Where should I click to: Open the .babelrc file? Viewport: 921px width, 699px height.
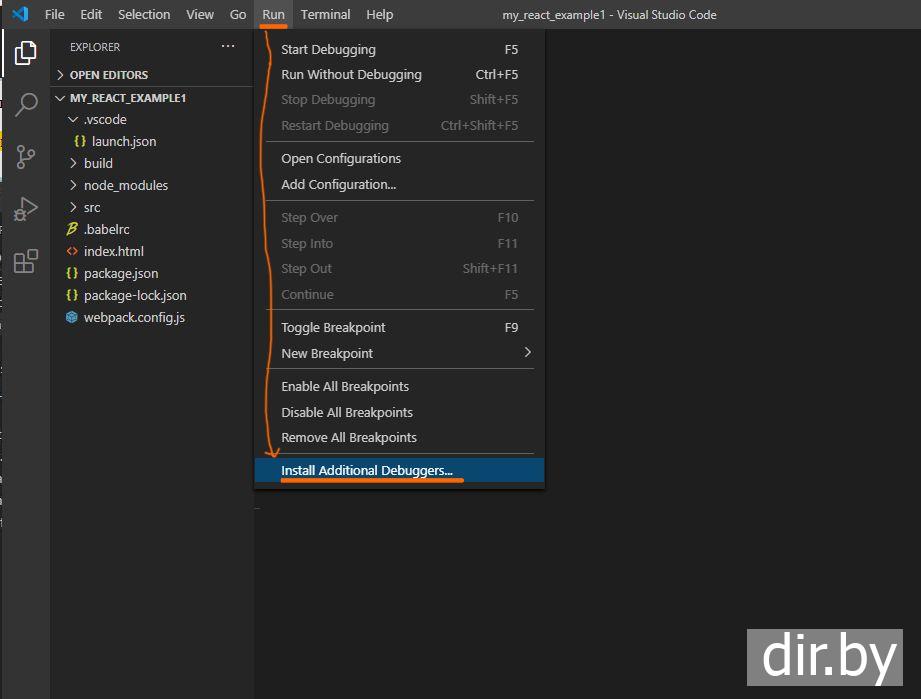pyautogui.click(x=106, y=229)
